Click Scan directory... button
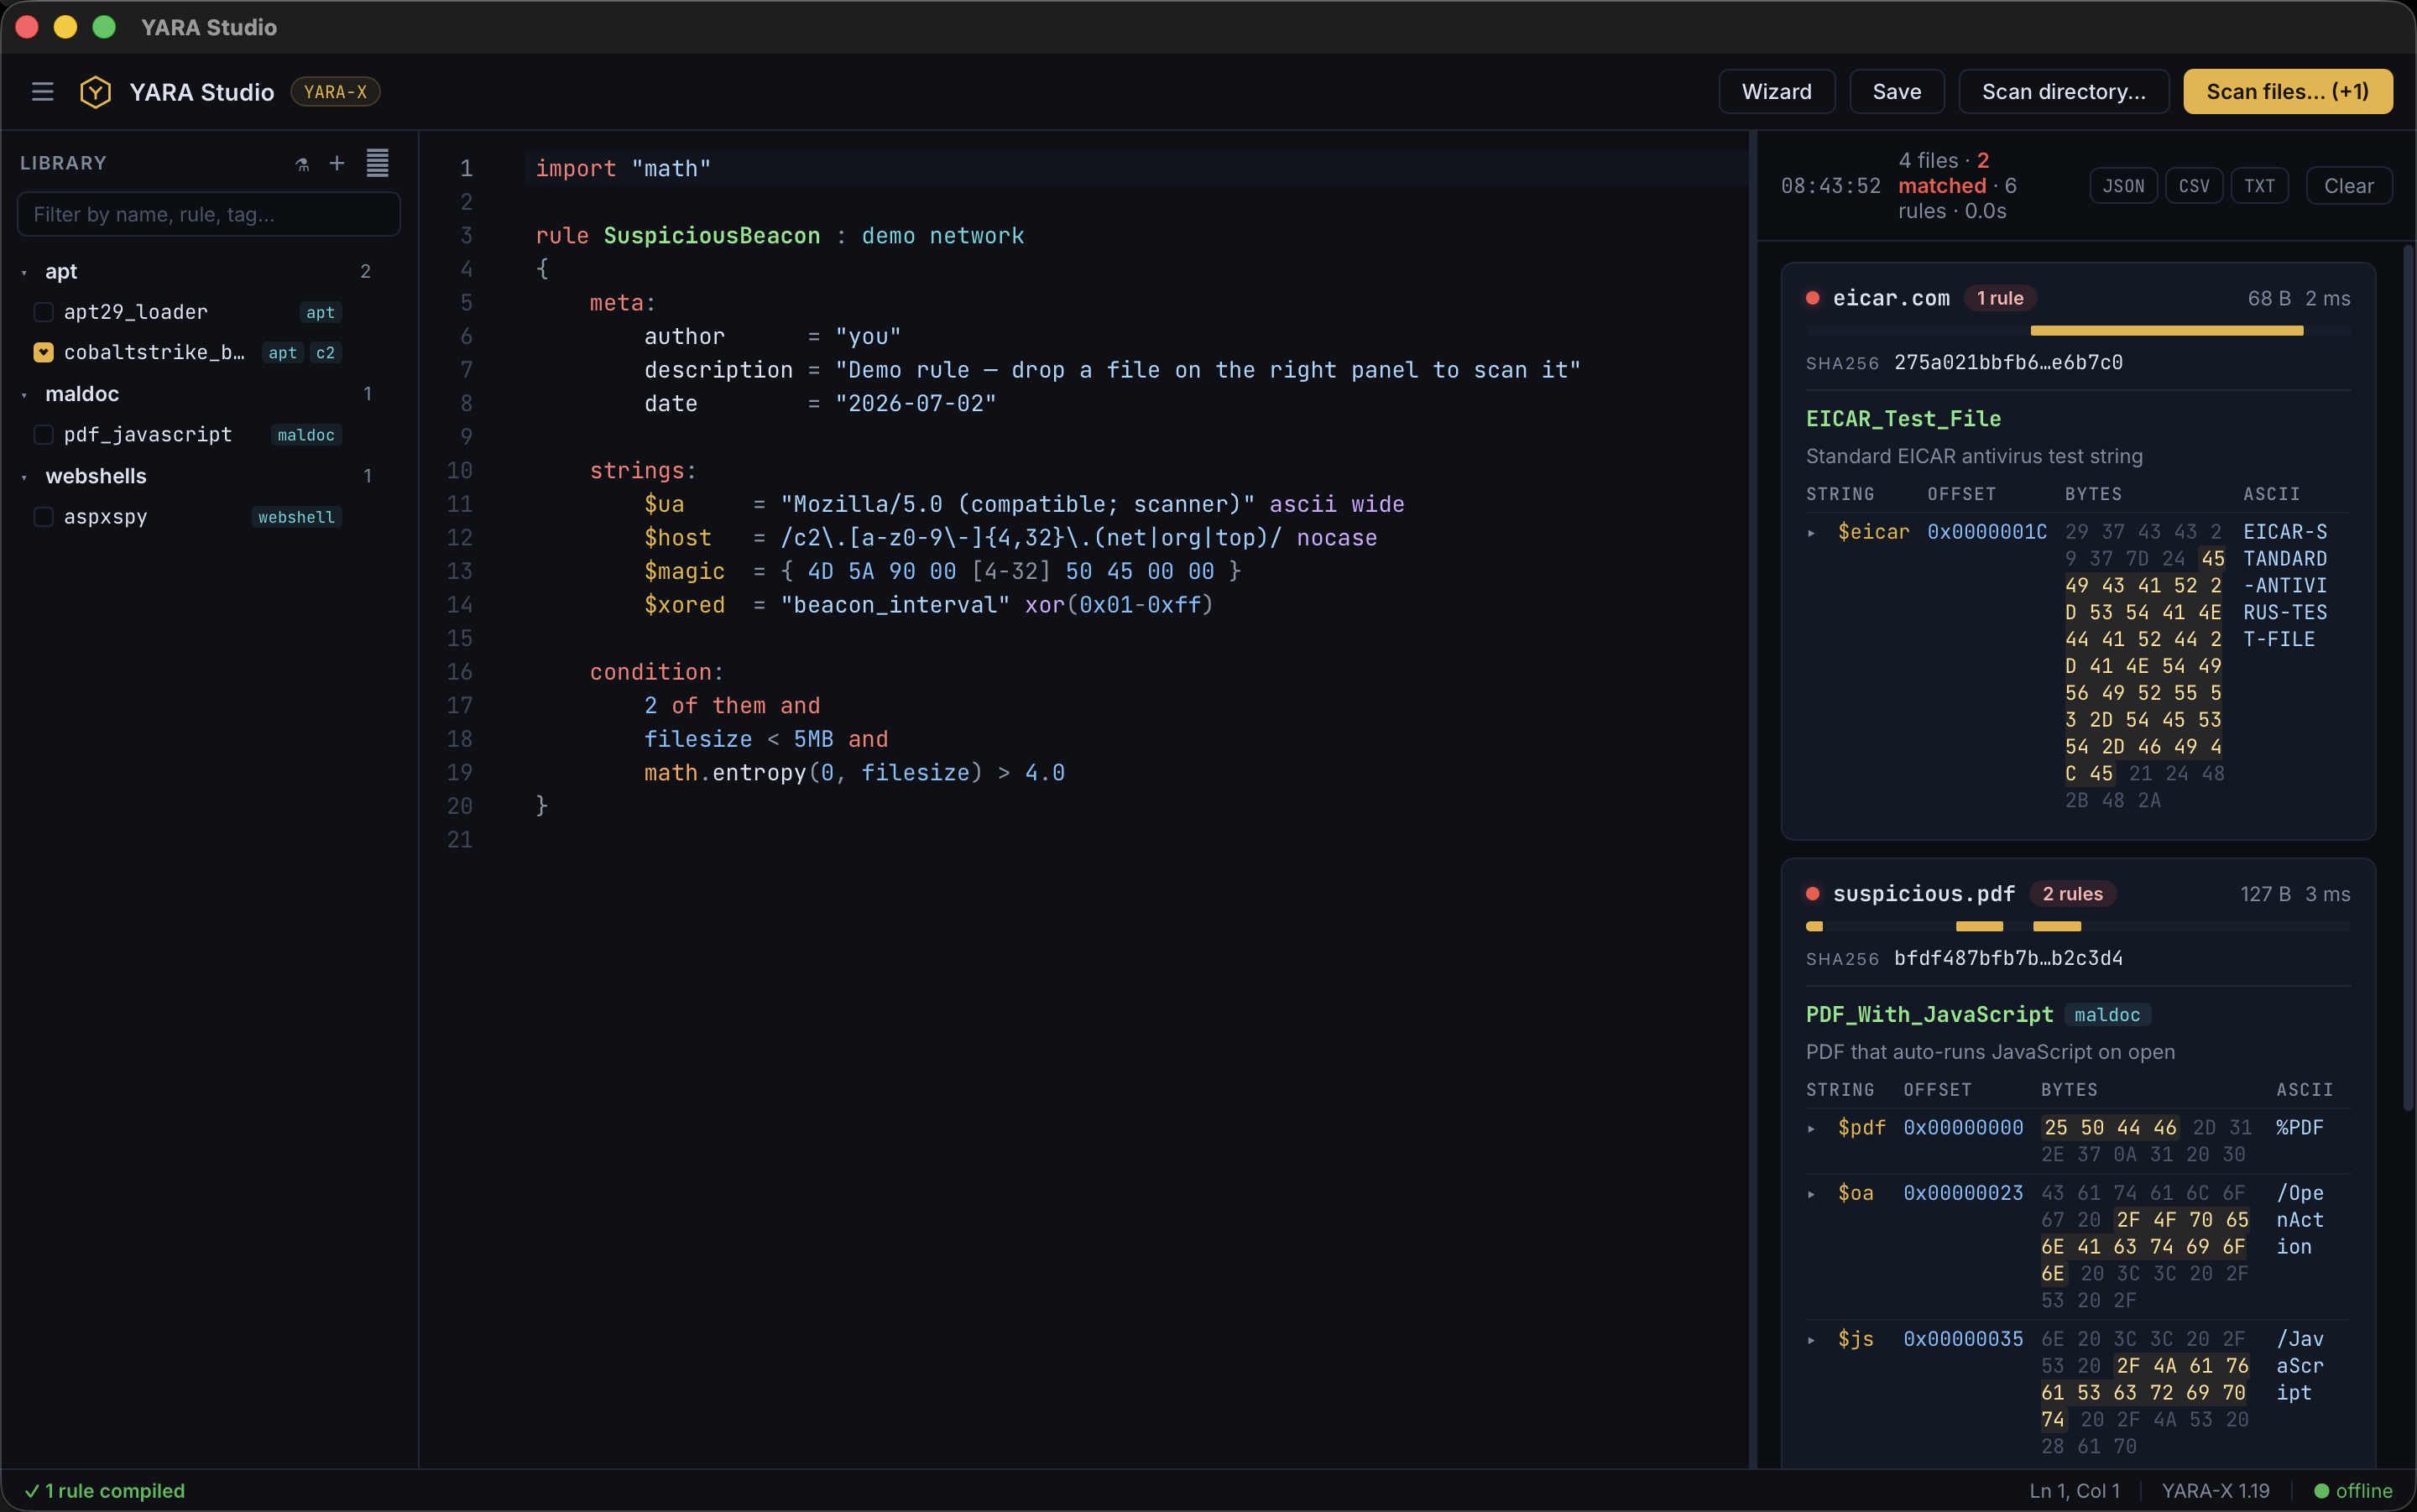2417x1512 pixels. click(2063, 92)
